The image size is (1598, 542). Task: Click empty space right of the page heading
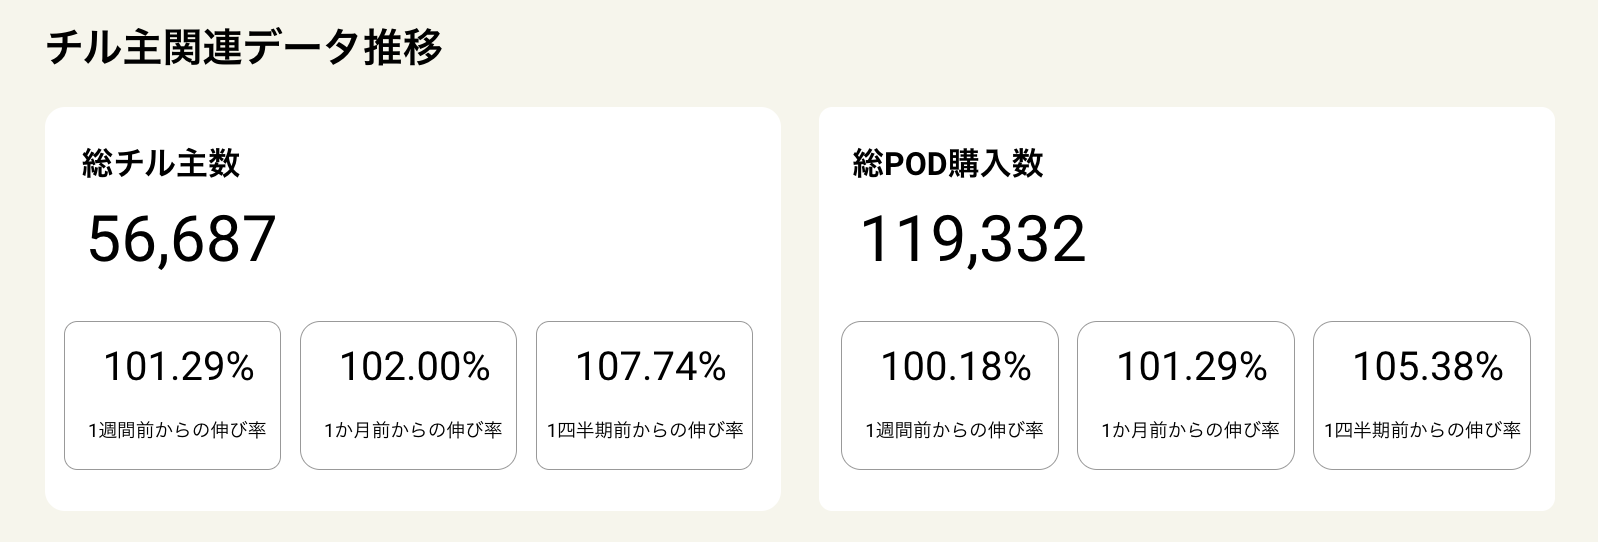(x=1000, y=48)
